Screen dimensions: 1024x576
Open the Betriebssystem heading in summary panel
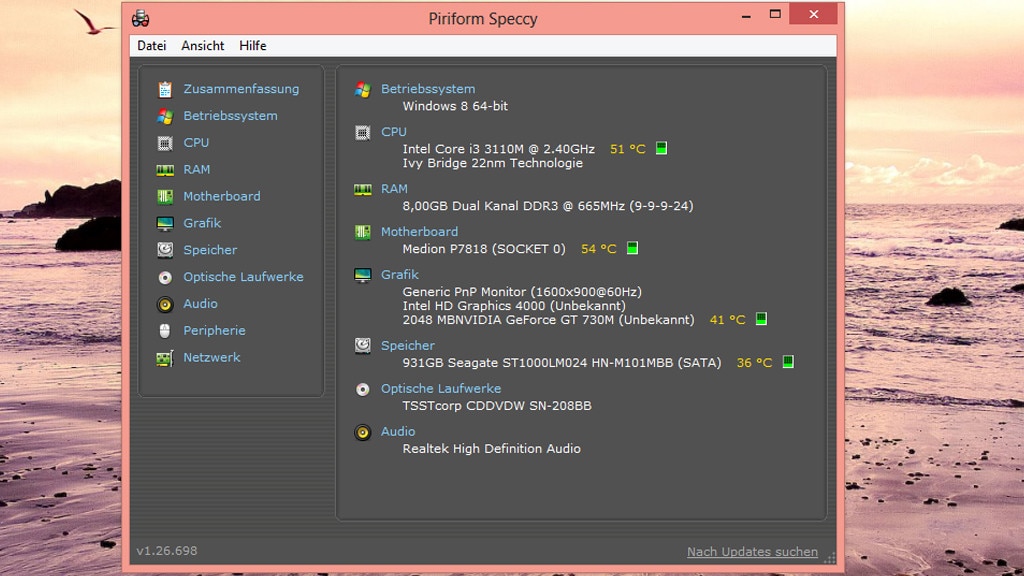(x=427, y=89)
